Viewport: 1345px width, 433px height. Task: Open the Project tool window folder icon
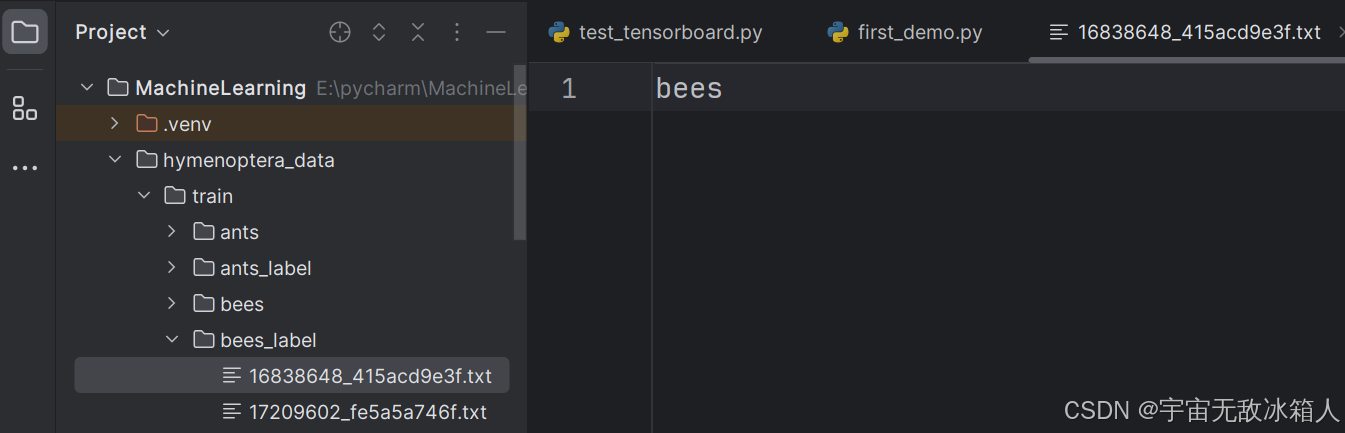(25, 32)
